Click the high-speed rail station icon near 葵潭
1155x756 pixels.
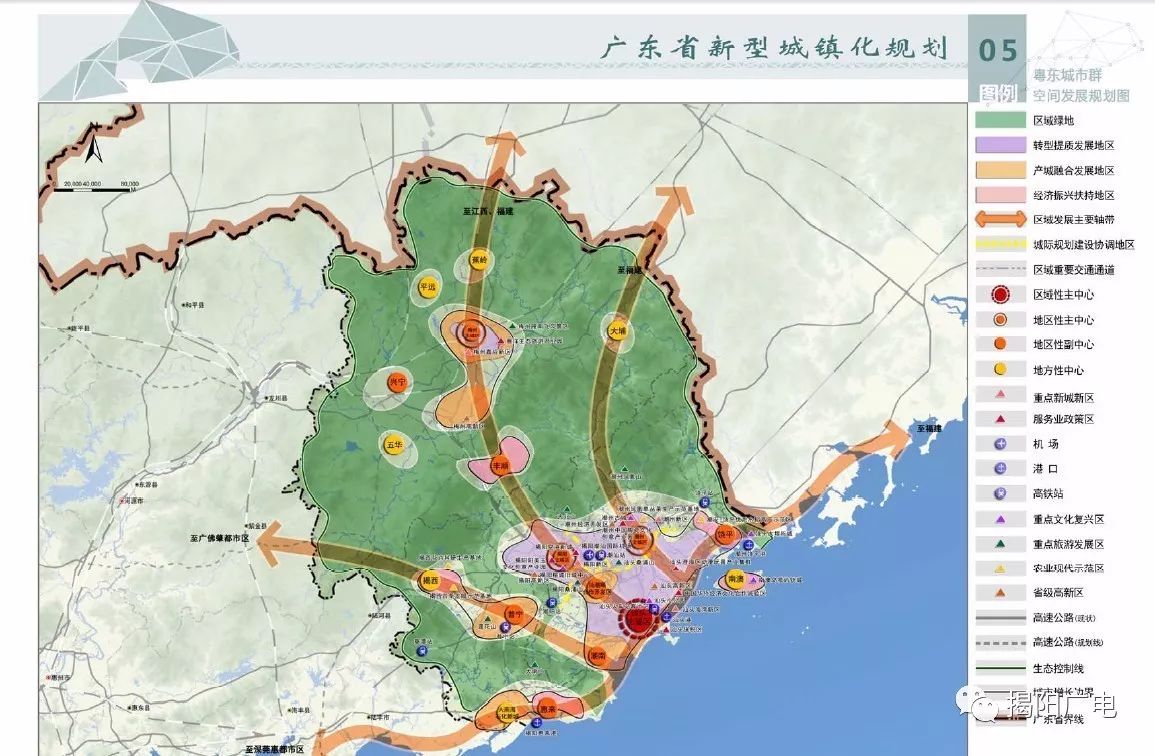pos(421,651)
